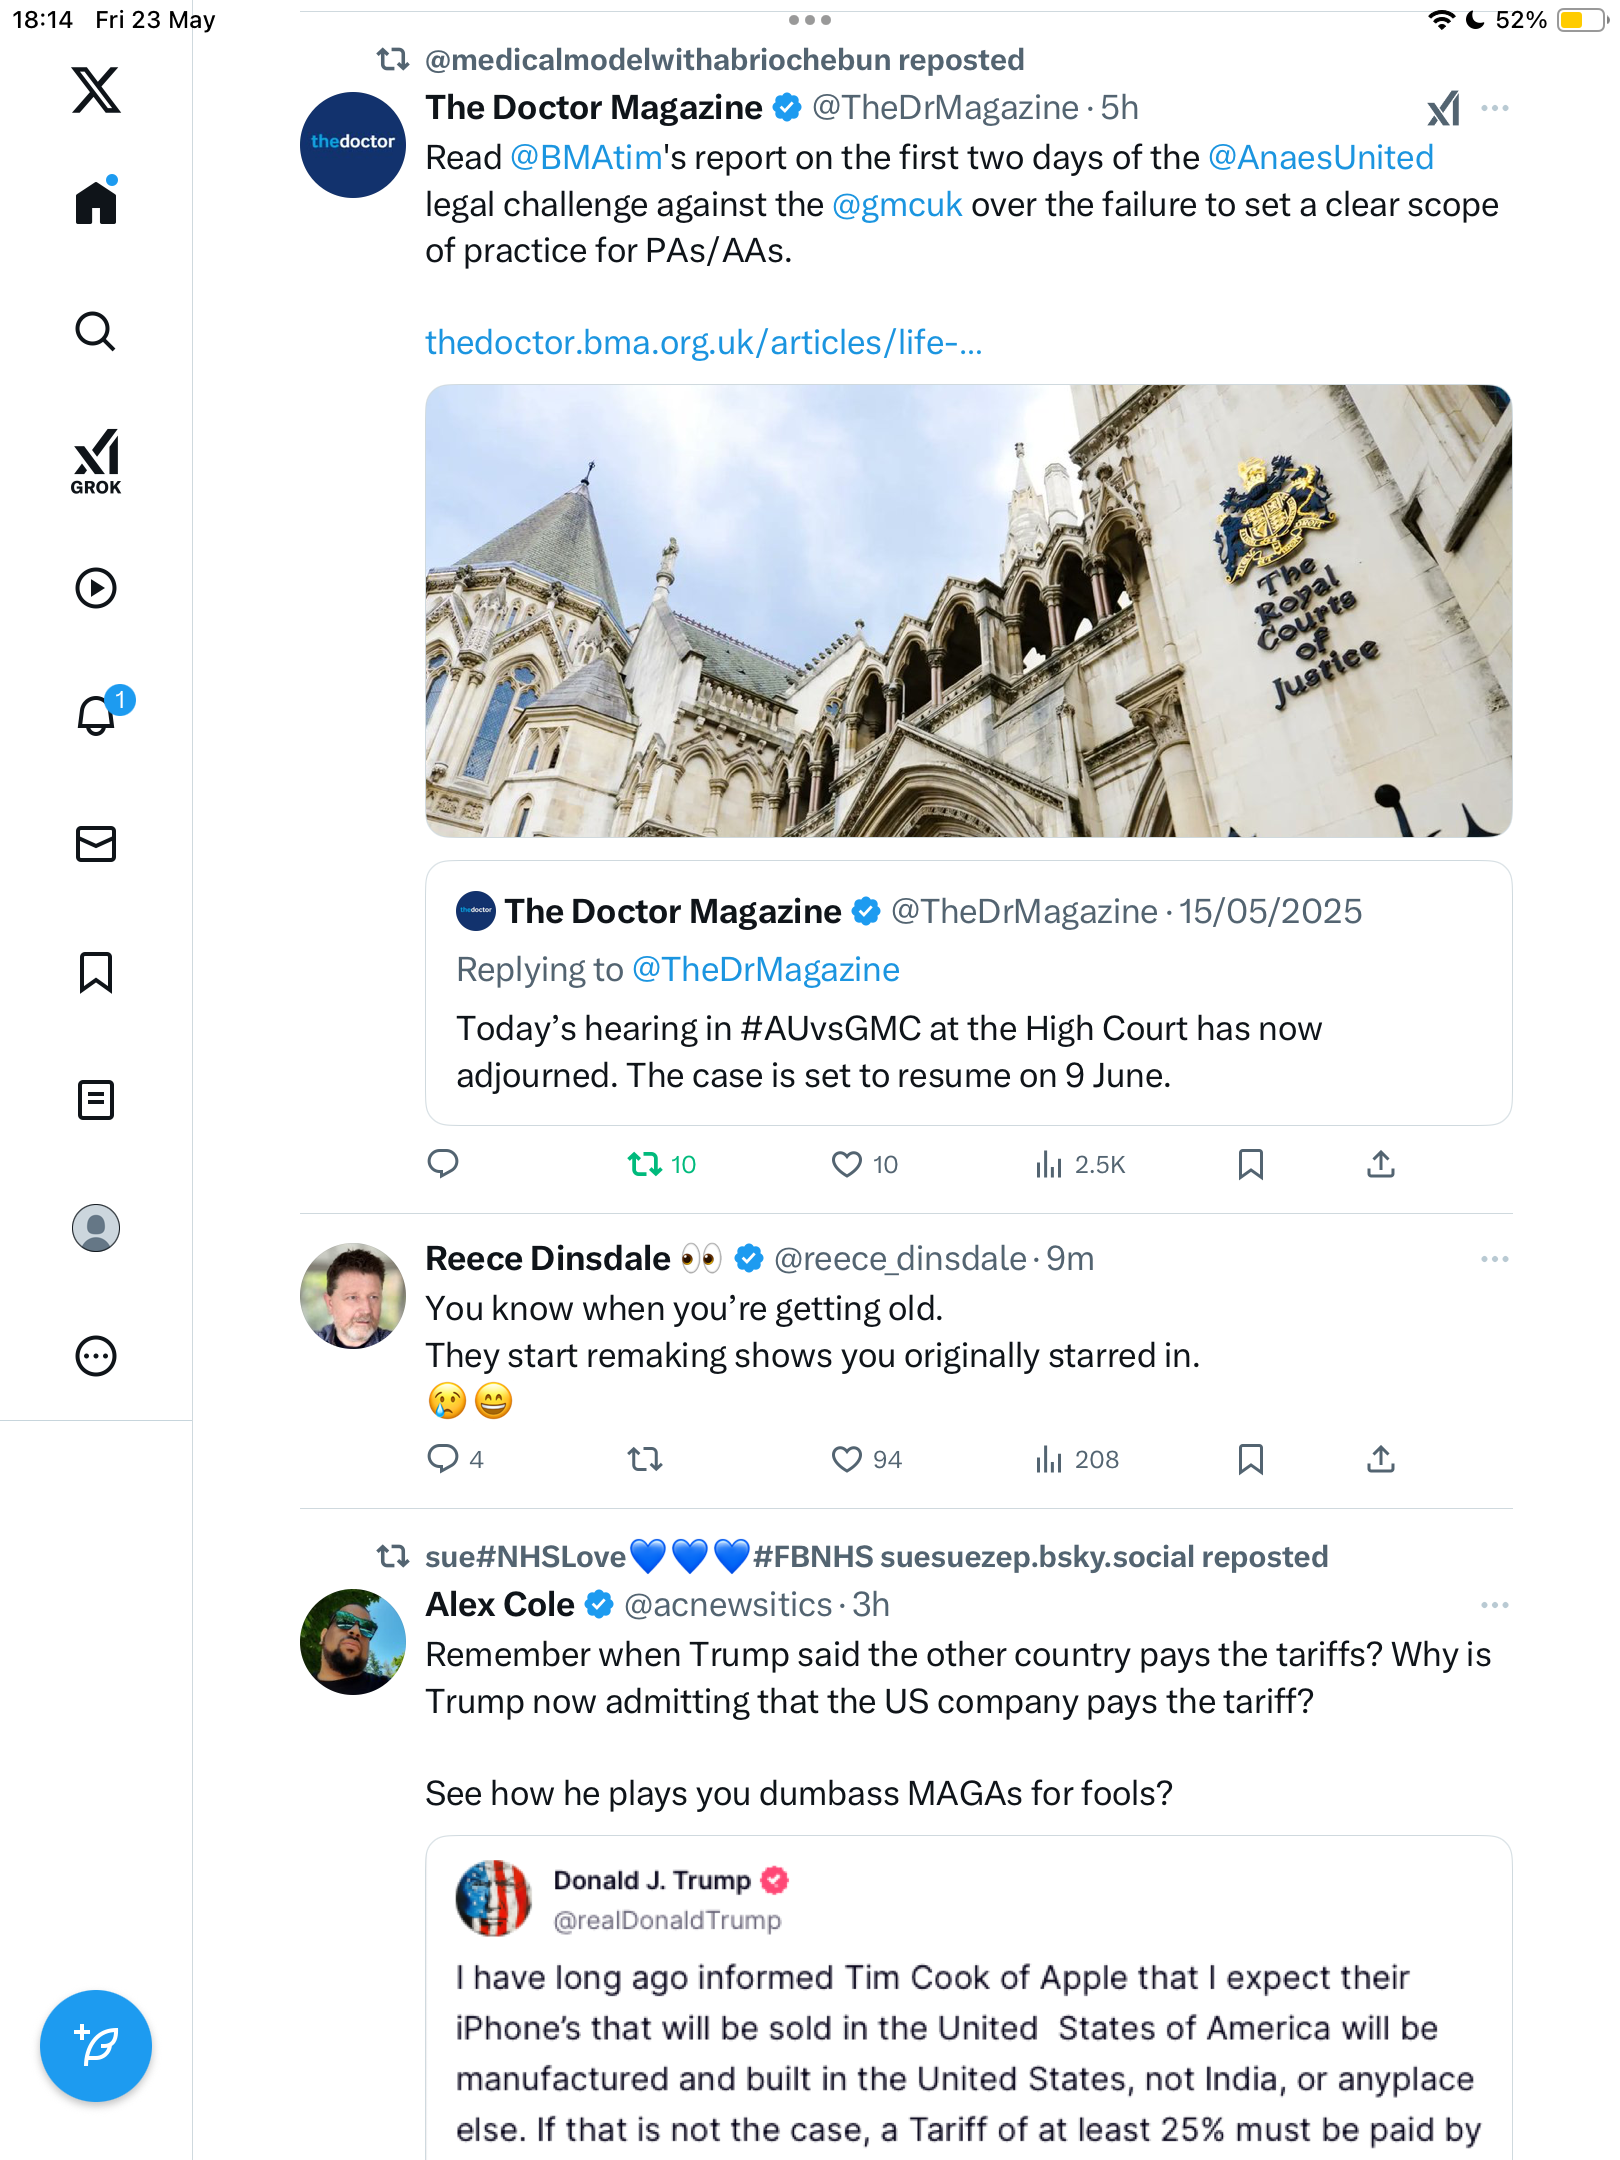This screenshot has height=2160, width=1620.
Task: Open thedoctor.bma.org.uk article link
Action: pyautogui.click(x=704, y=342)
